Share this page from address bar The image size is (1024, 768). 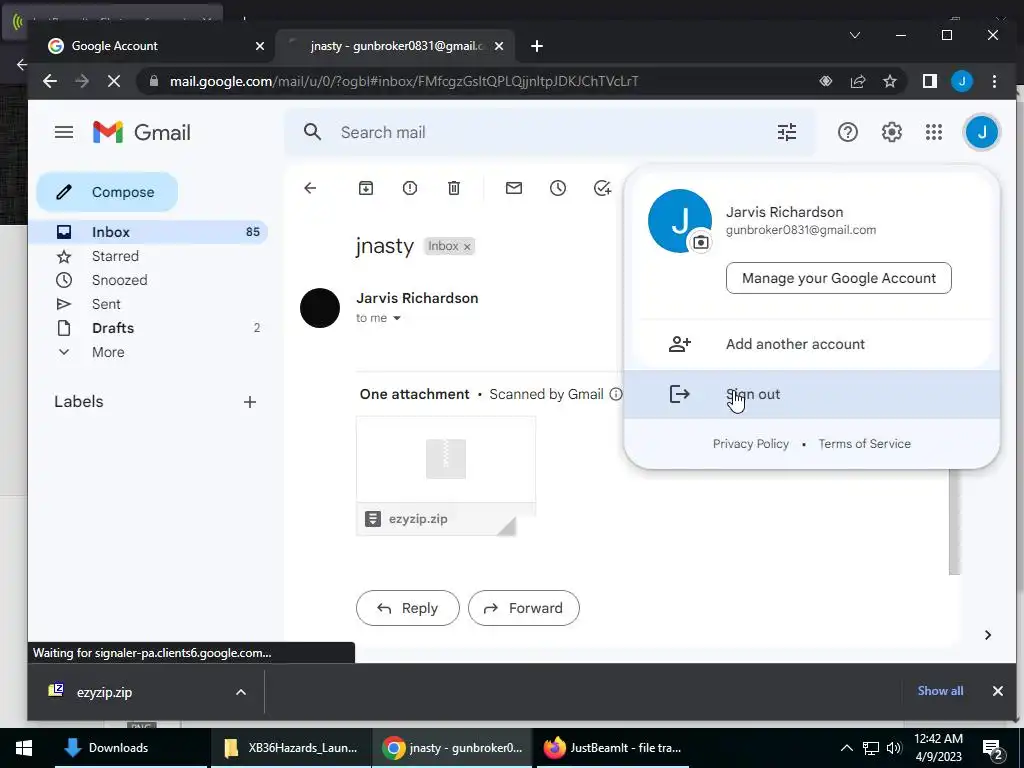click(857, 81)
